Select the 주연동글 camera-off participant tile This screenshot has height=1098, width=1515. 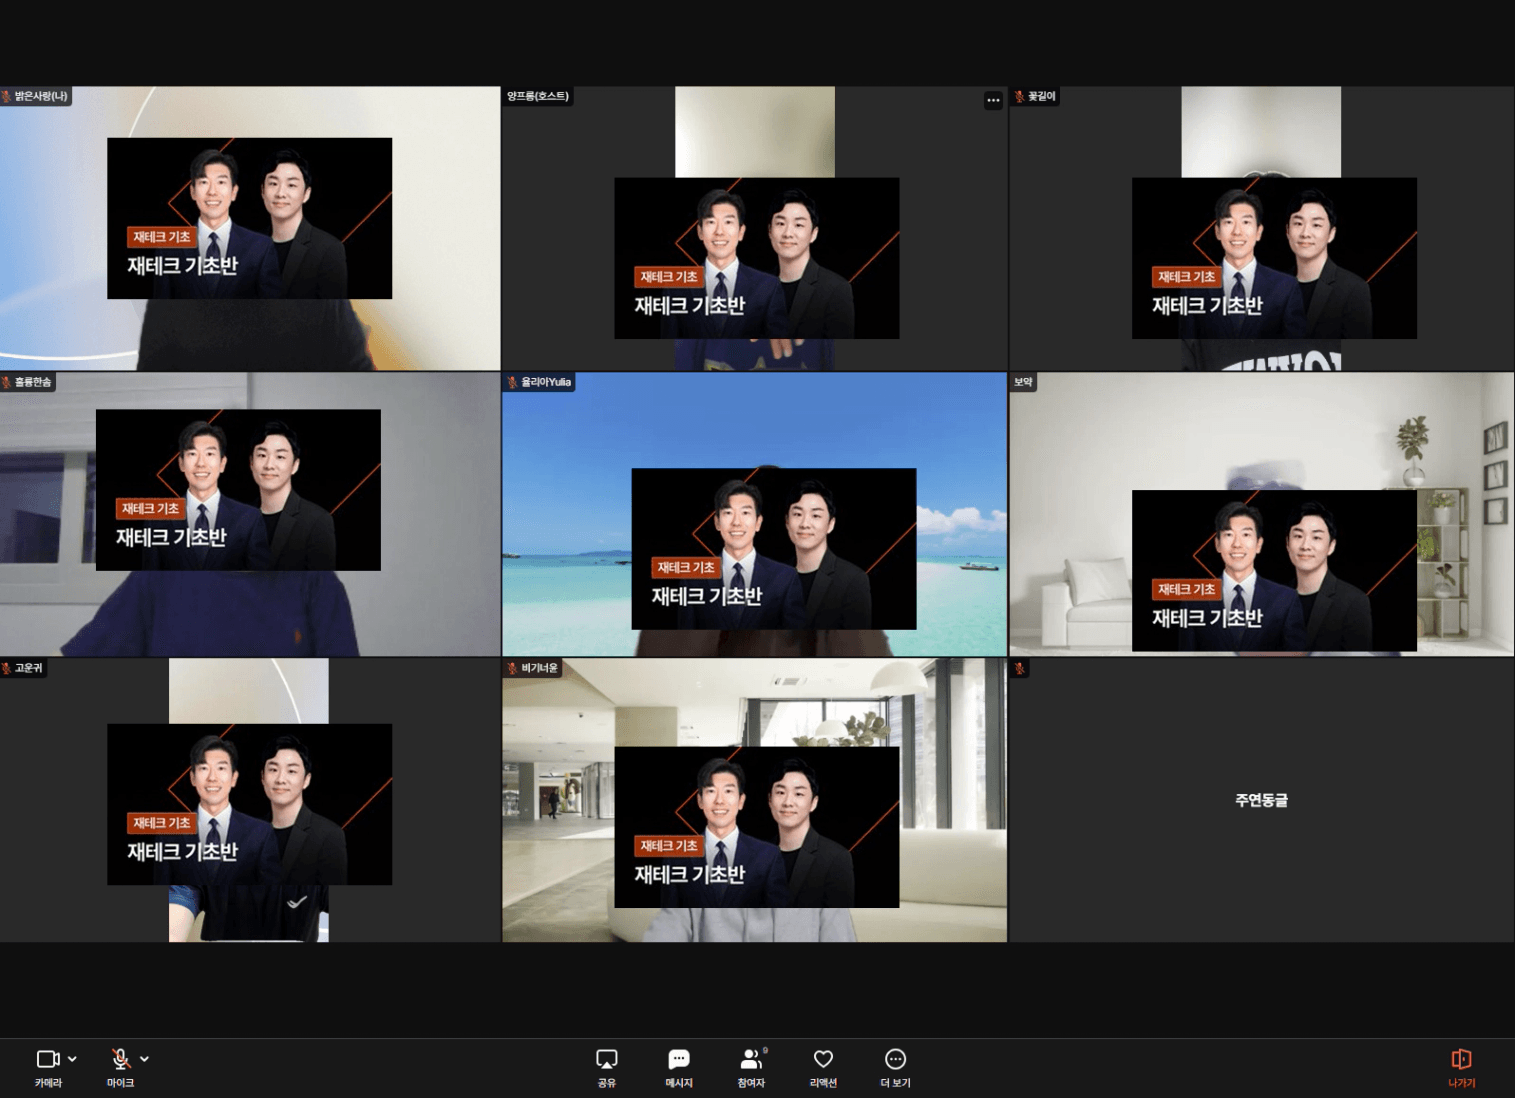coord(1261,800)
